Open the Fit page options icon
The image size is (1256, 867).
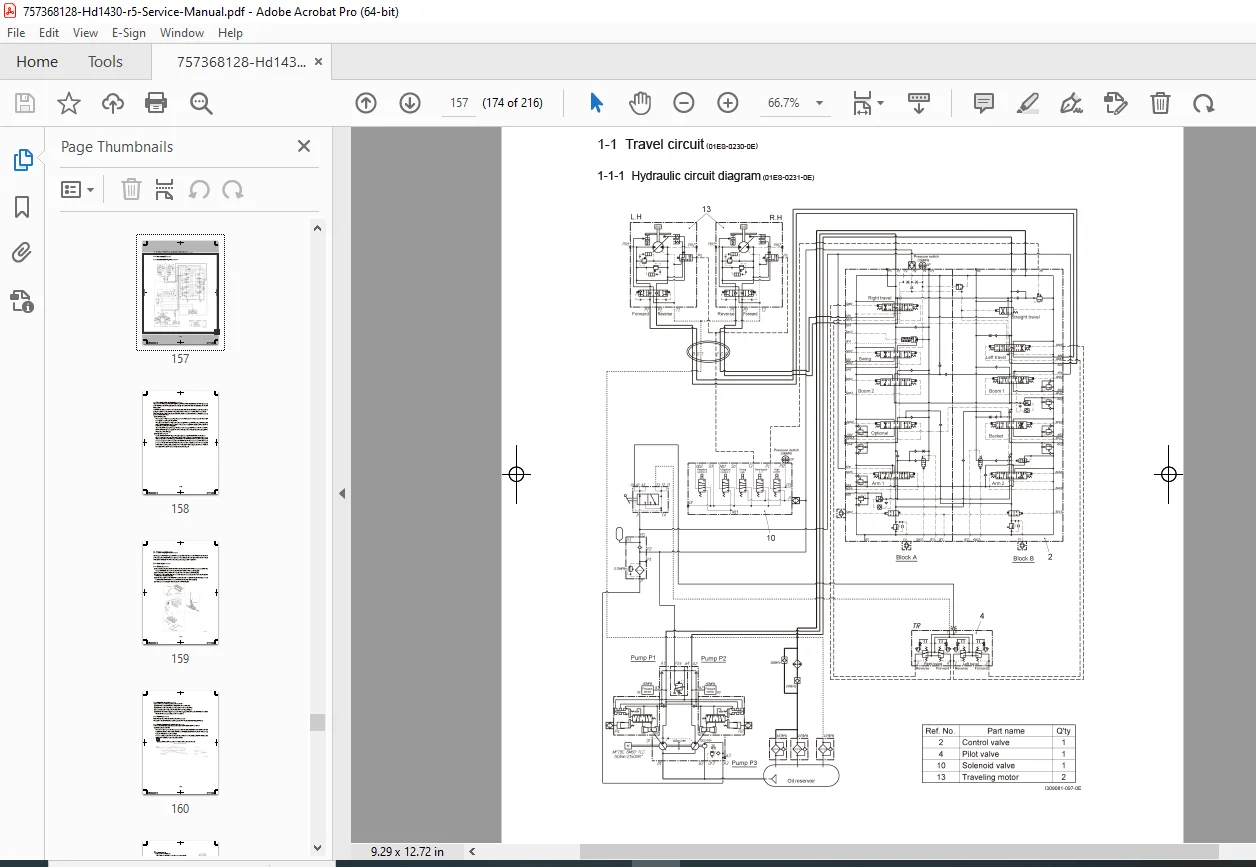(x=868, y=103)
